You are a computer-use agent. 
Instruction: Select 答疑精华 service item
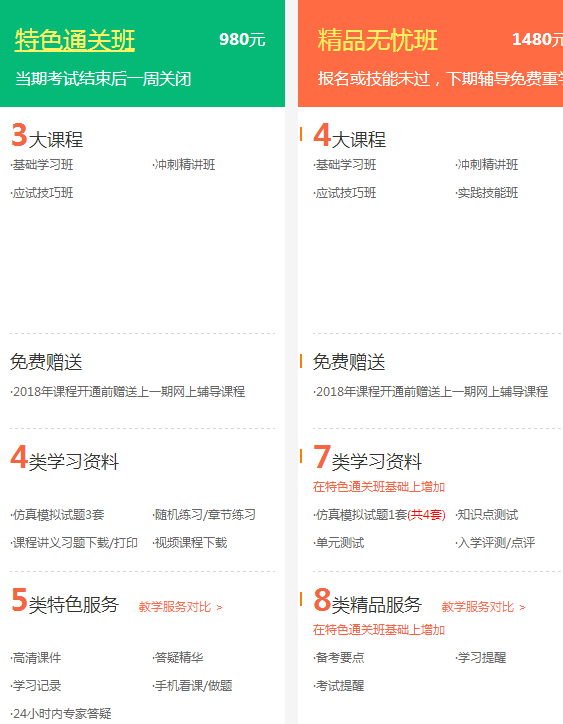point(178,658)
